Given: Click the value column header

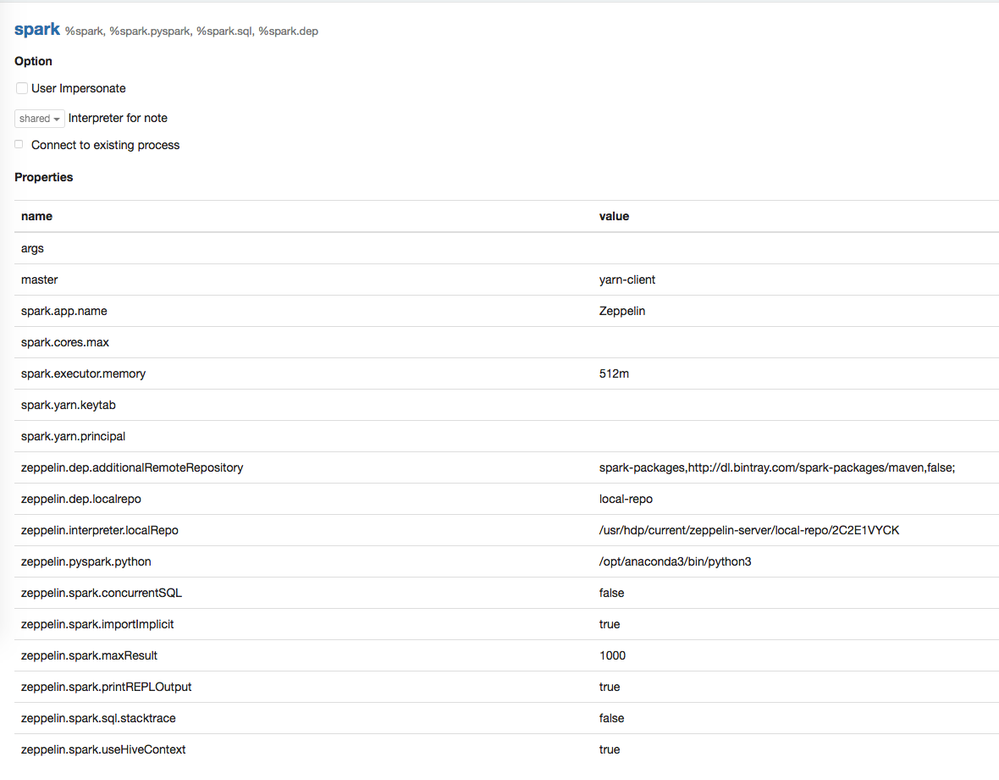Looking at the screenshot, I should tap(613, 216).
